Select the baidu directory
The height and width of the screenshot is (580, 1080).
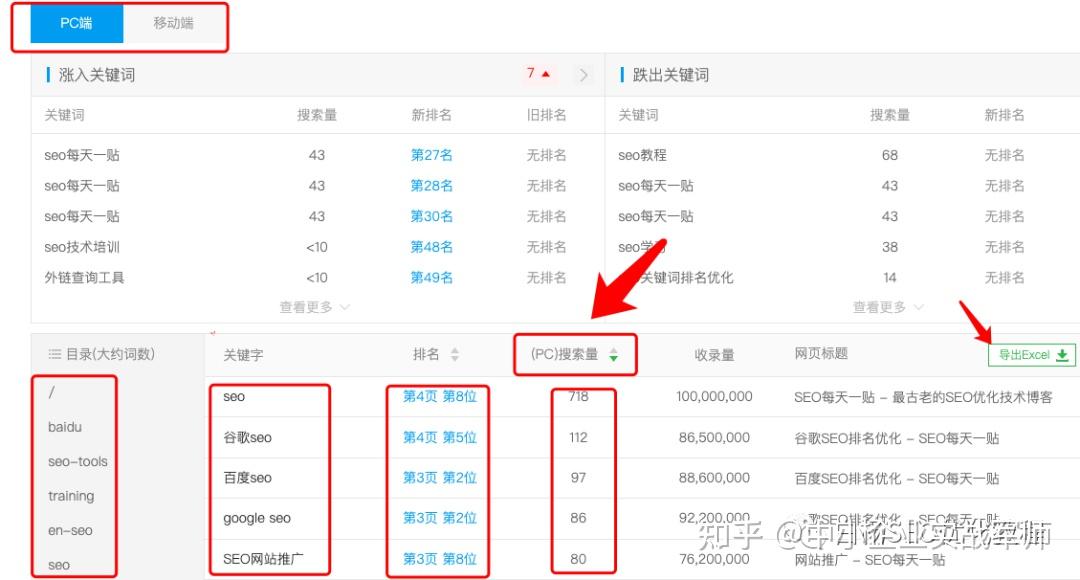65,427
